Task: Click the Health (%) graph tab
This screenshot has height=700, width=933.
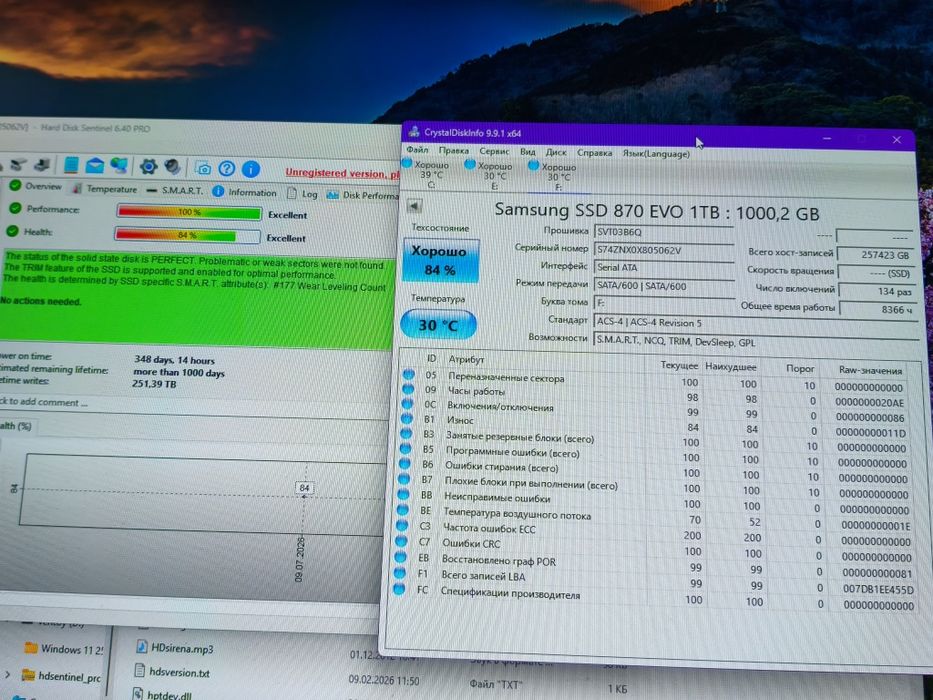Action: (x=16, y=426)
